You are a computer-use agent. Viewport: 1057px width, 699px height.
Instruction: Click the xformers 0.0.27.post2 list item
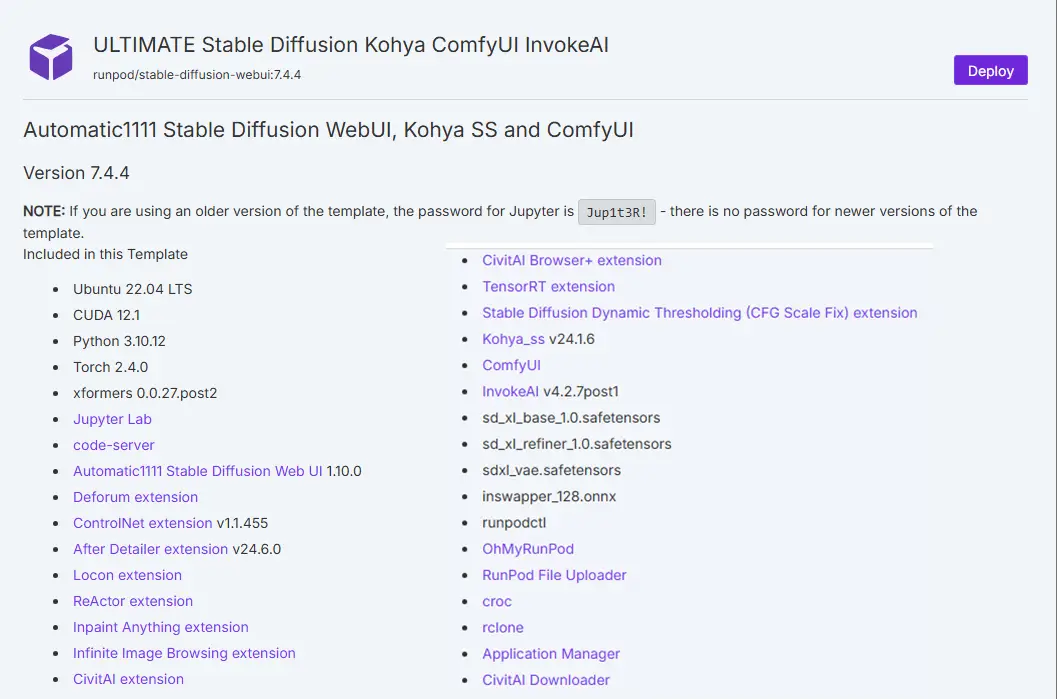[145, 393]
